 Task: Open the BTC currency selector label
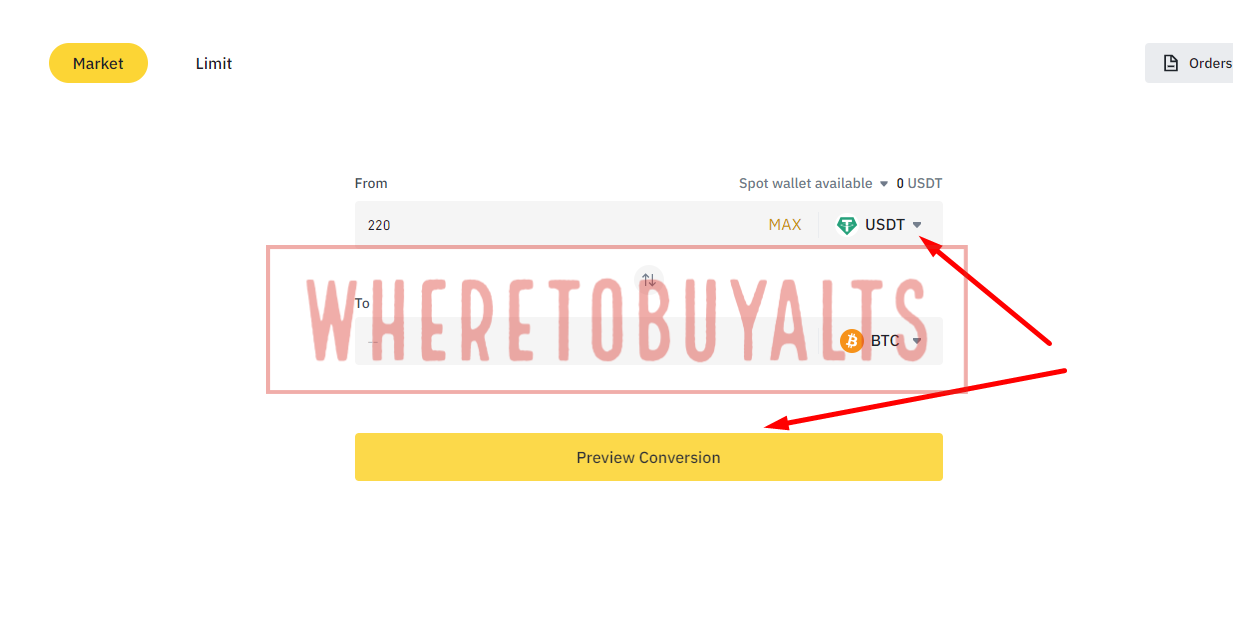pos(885,341)
